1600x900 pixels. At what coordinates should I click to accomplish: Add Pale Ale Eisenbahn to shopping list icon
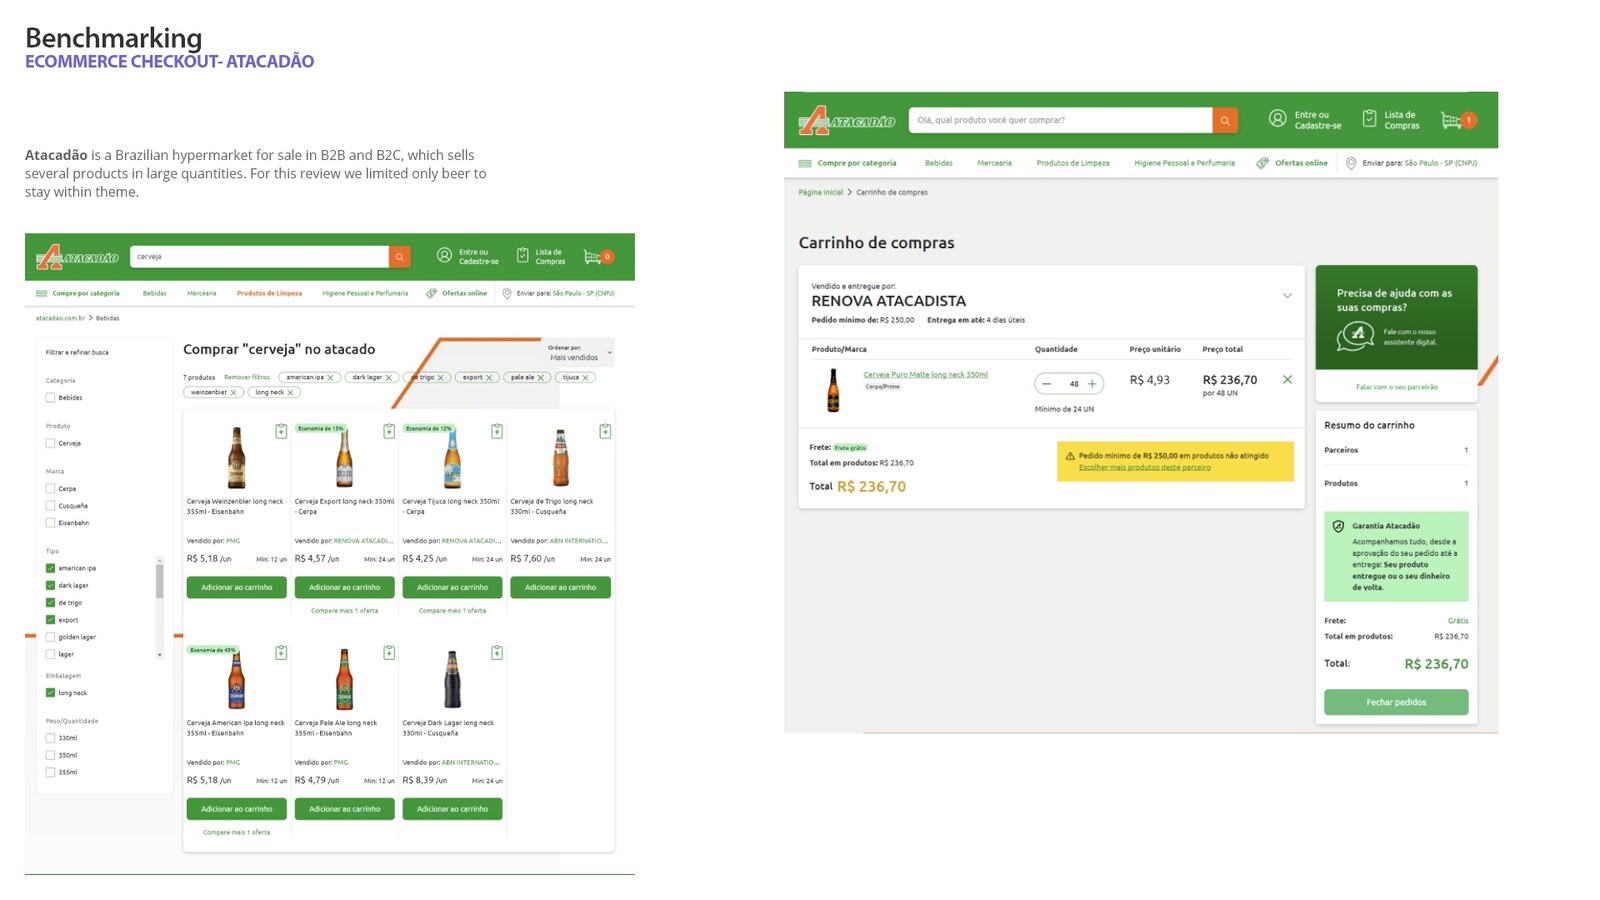coord(389,653)
